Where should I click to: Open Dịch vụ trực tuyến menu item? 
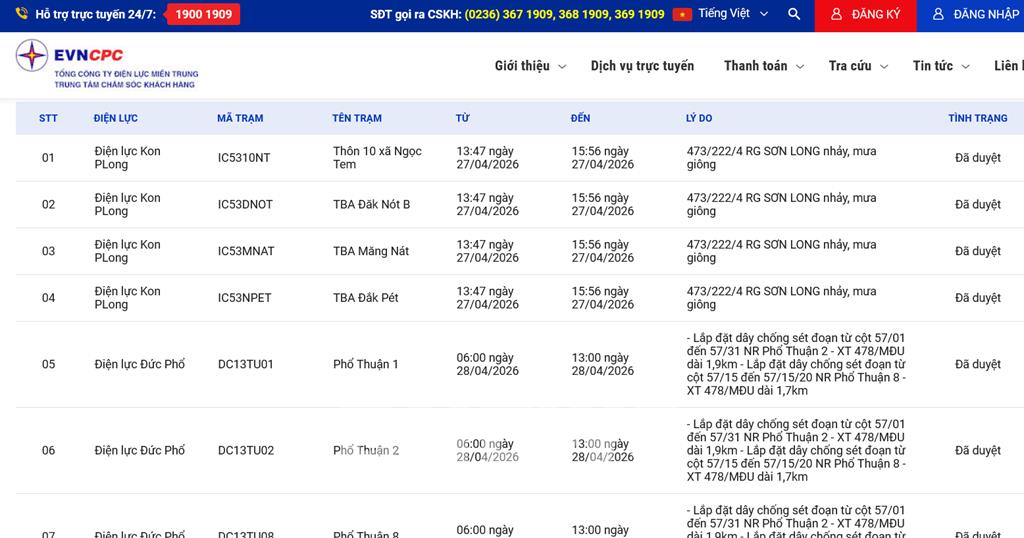(x=642, y=66)
